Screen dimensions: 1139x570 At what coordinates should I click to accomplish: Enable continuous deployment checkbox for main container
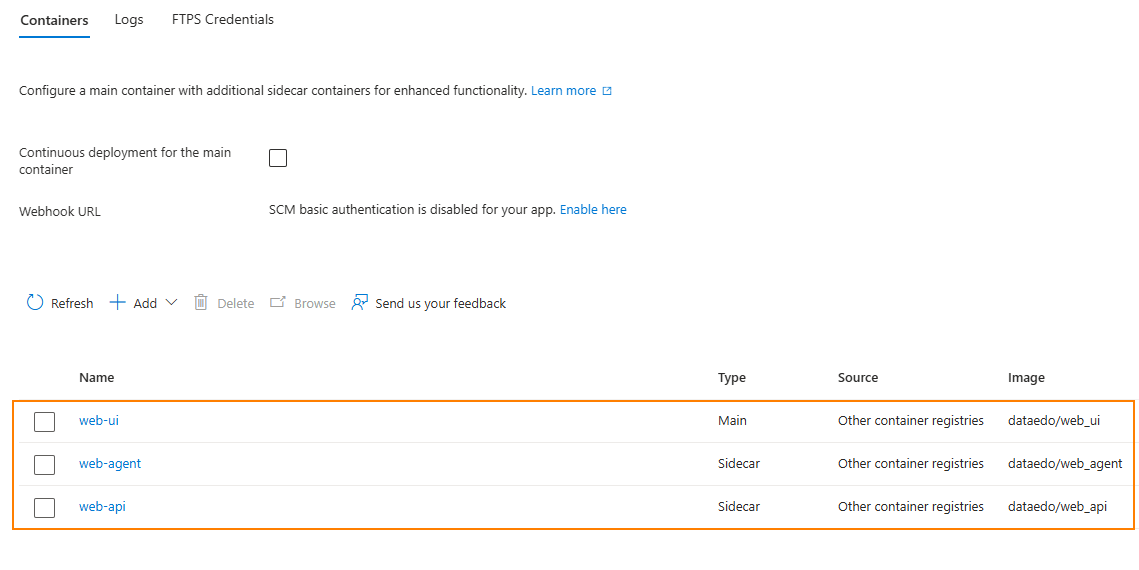point(278,158)
